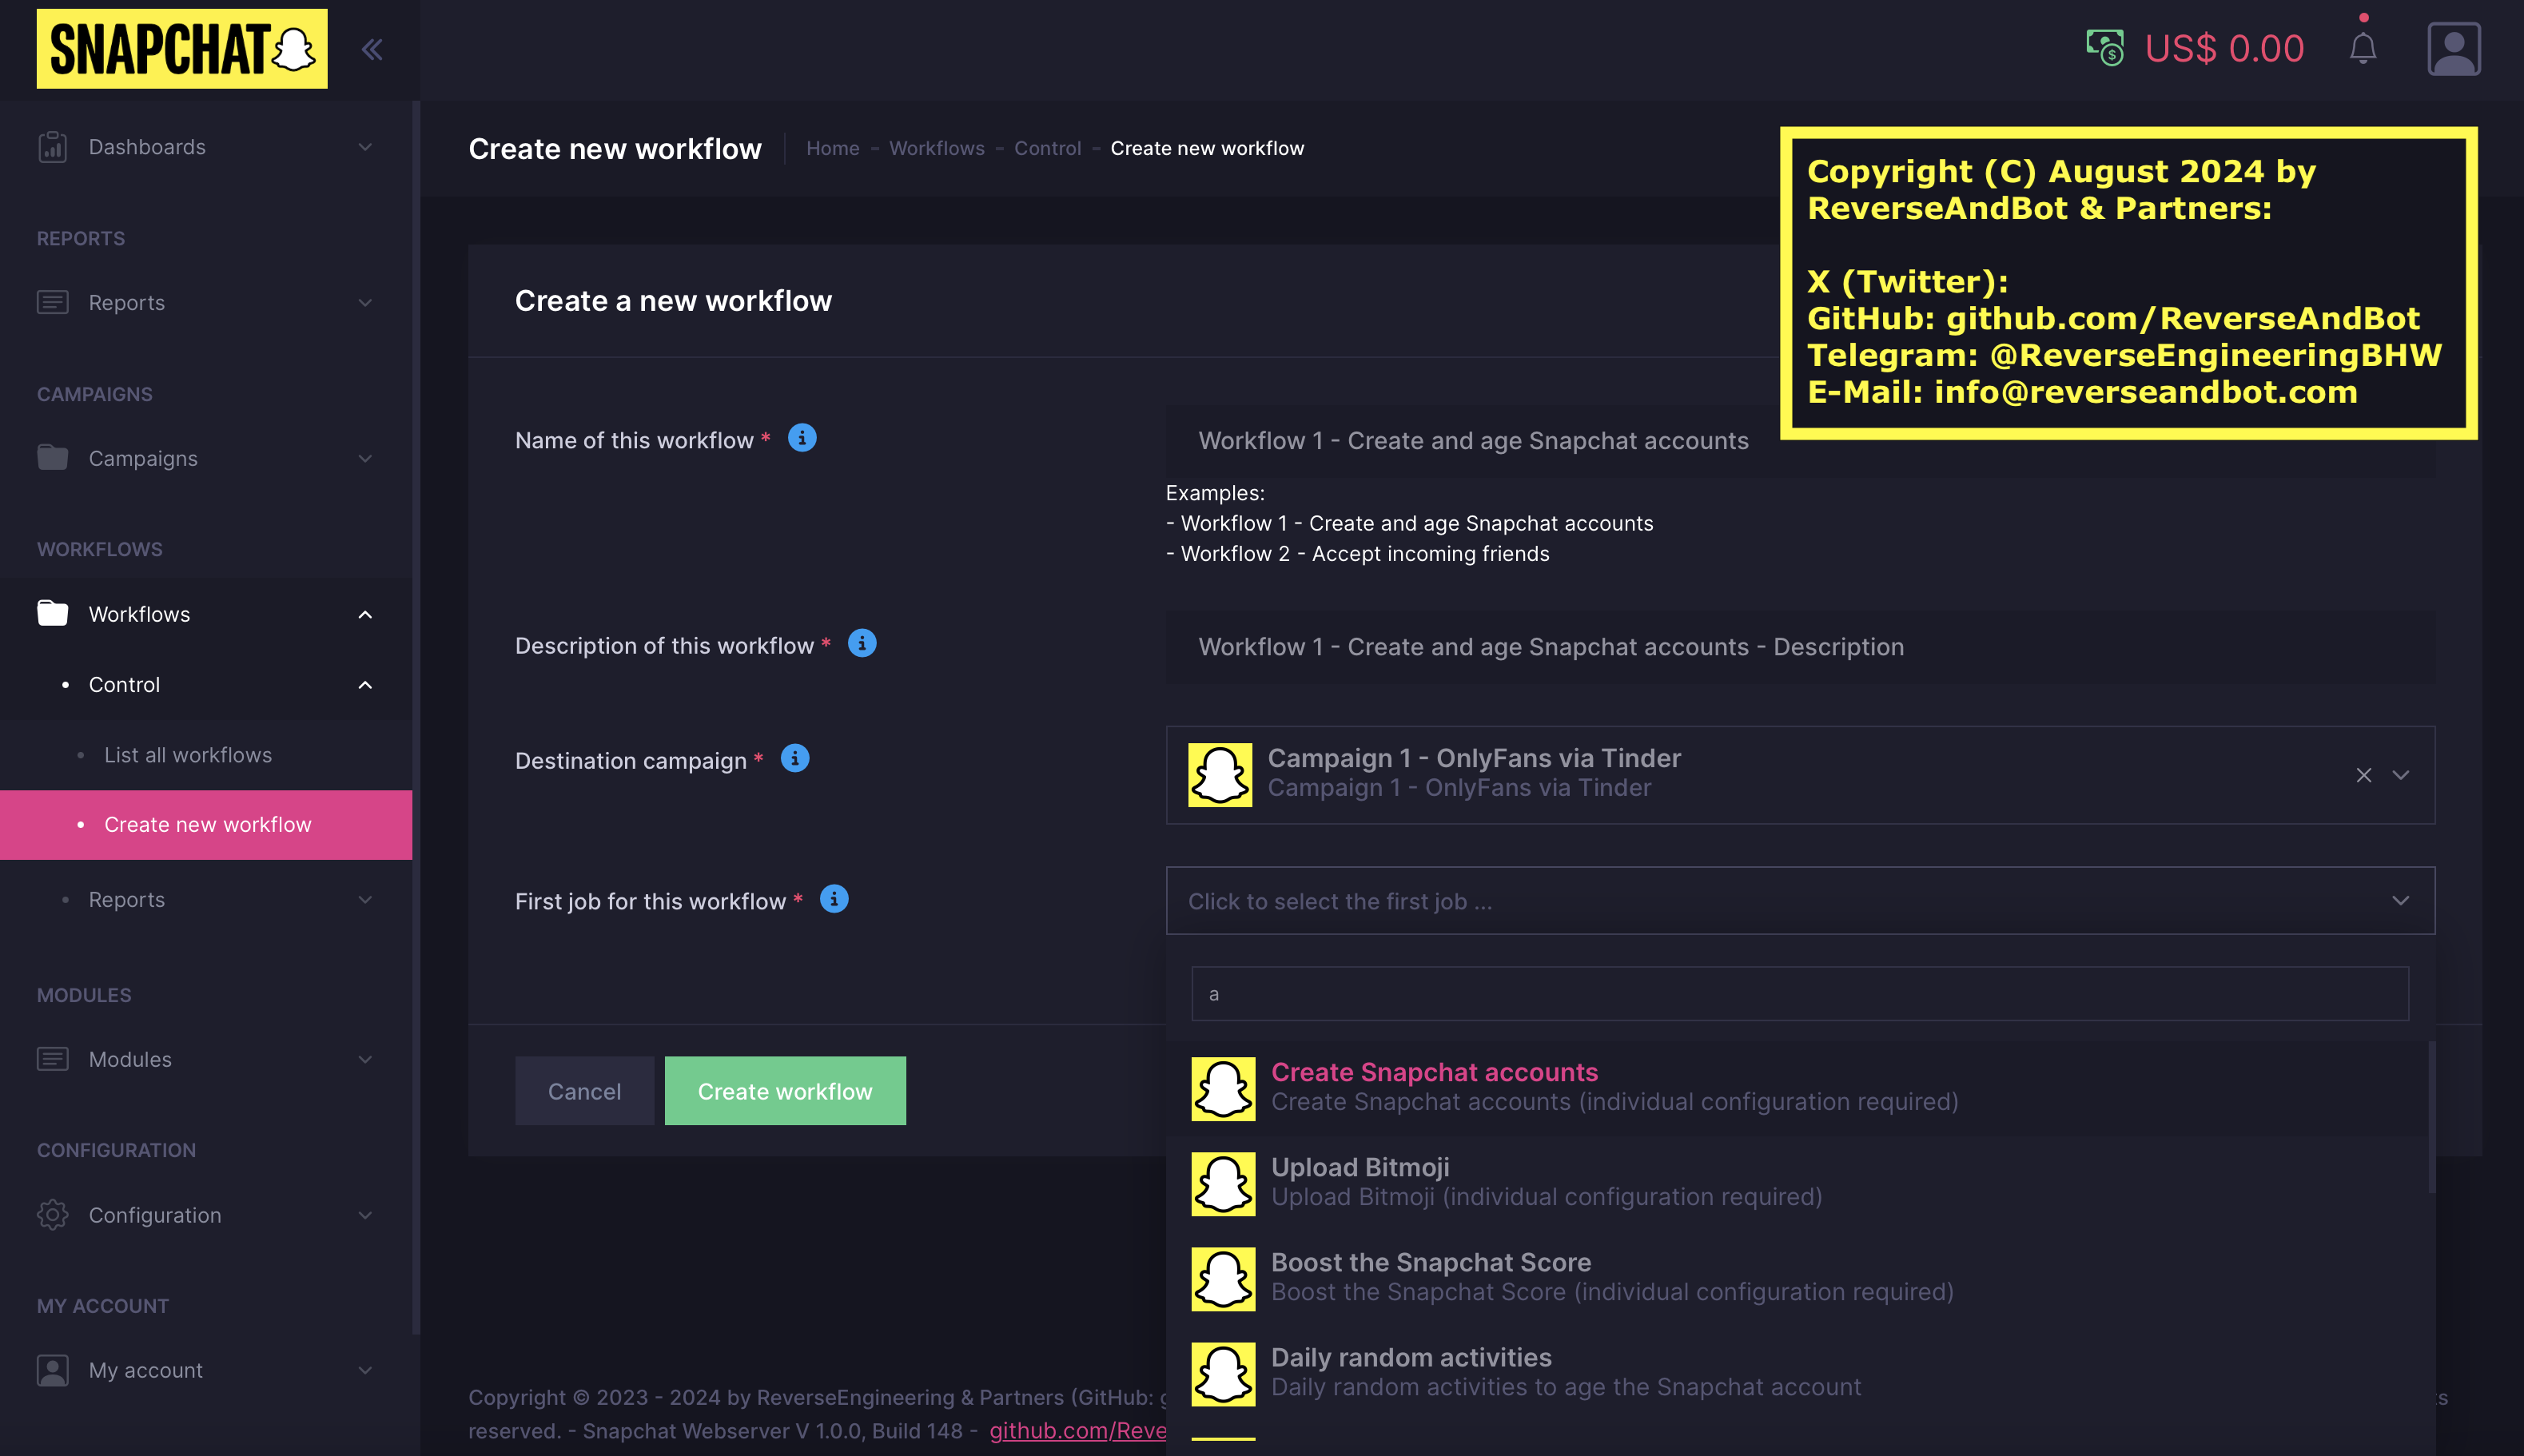Open the user profile avatar menu
The width and height of the screenshot is (2524, 1456).
2453,48
